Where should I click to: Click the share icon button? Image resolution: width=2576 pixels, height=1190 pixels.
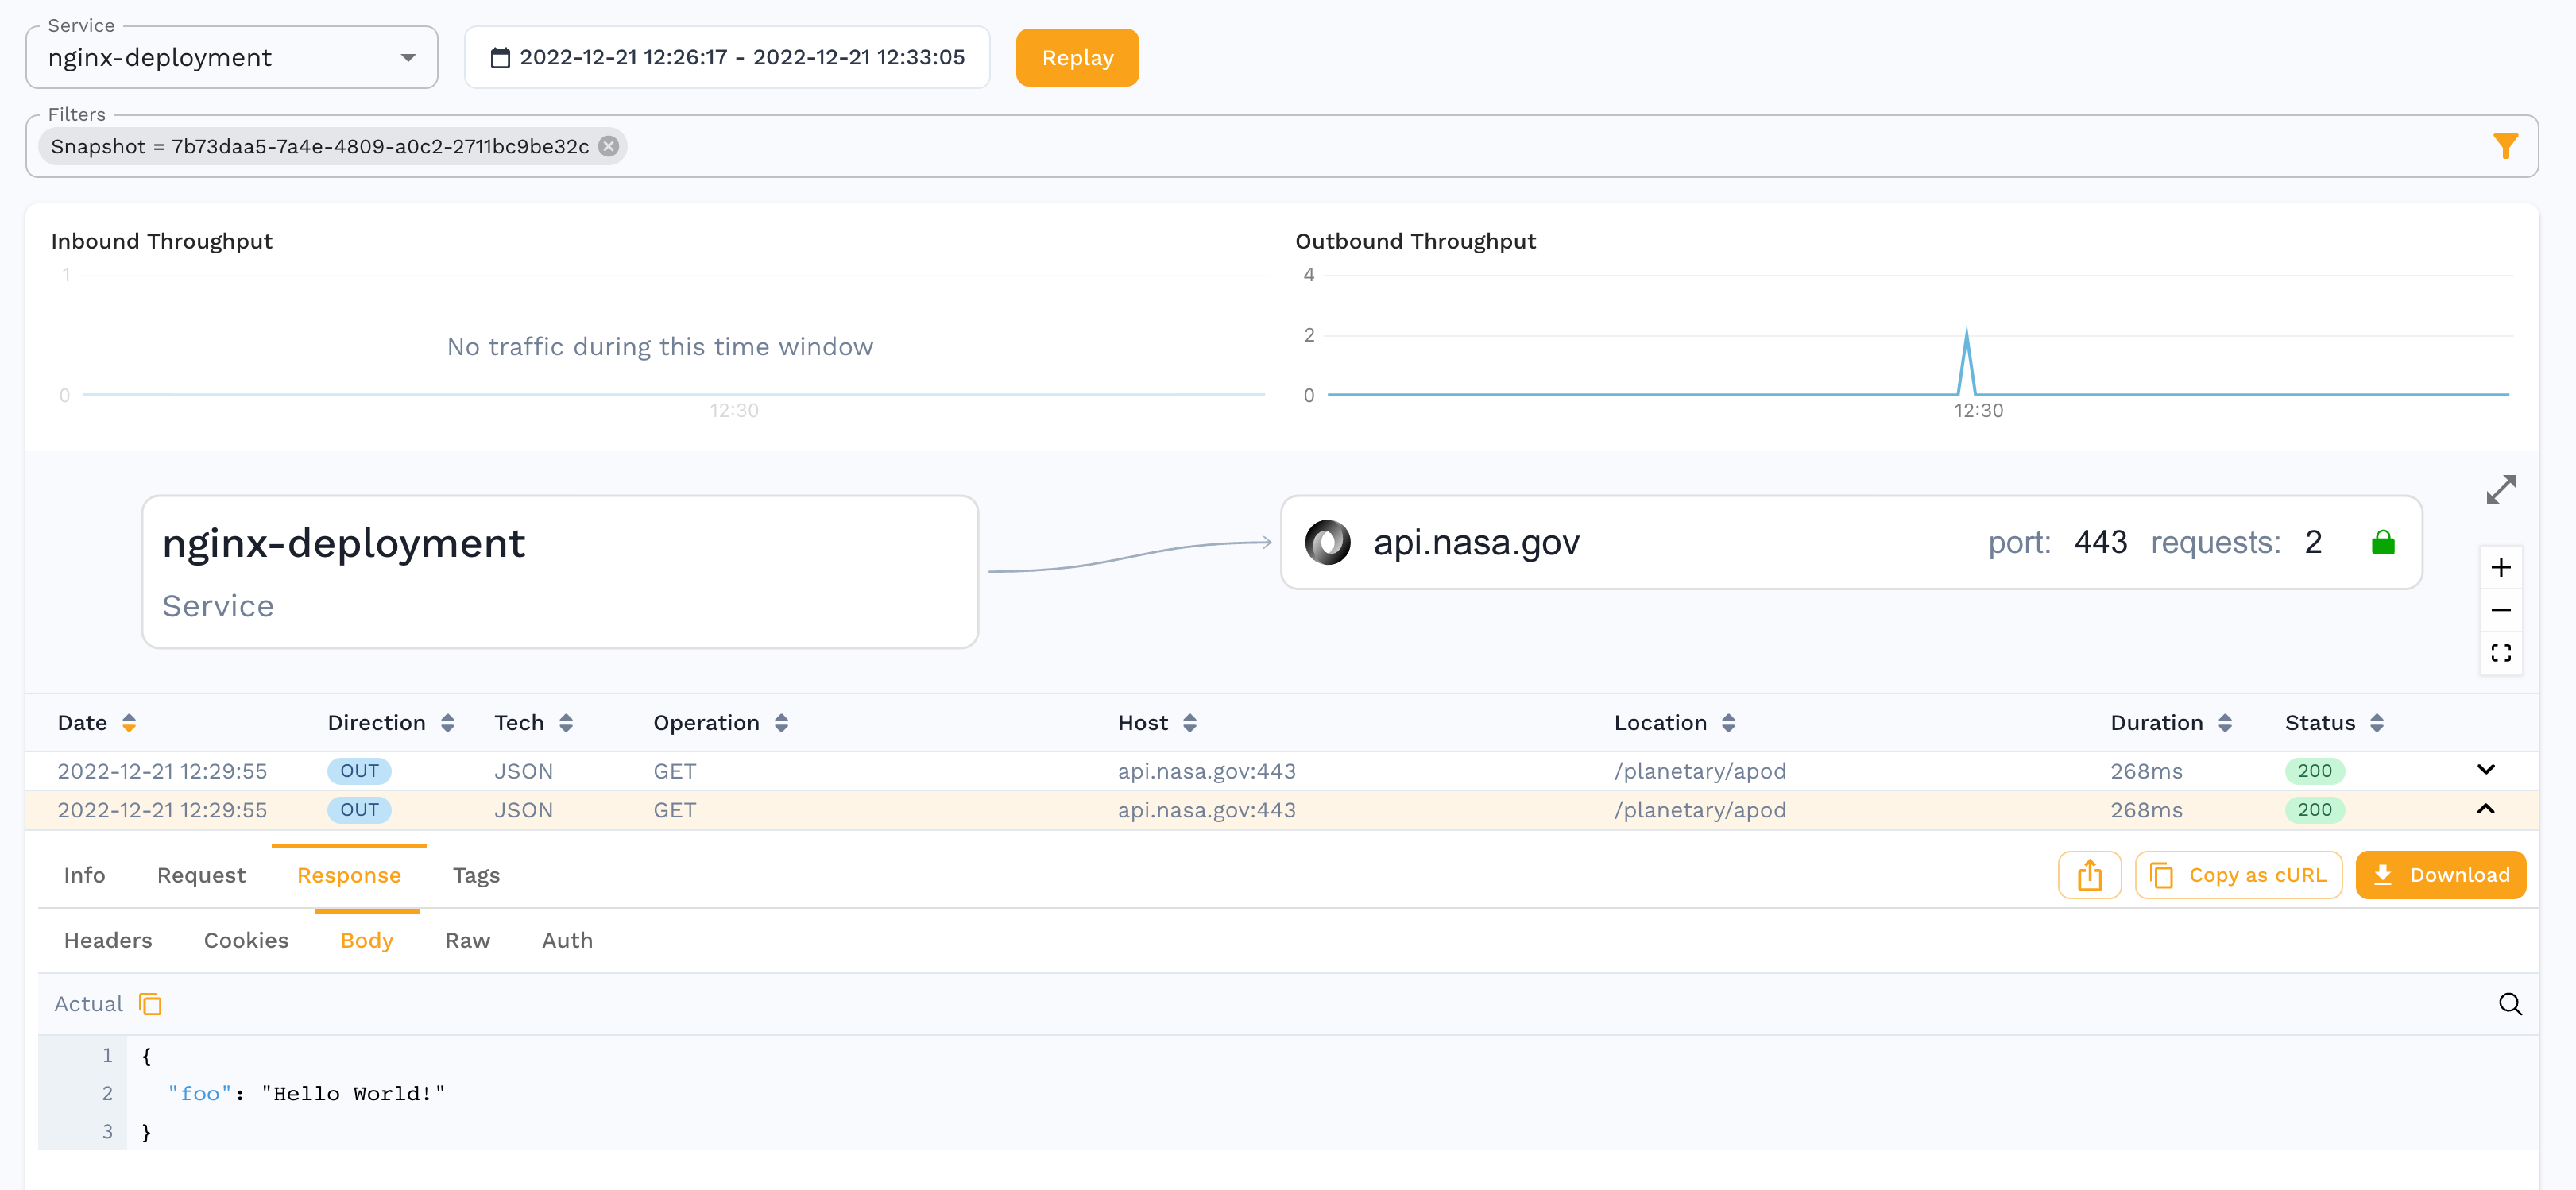coord(2089,875)
